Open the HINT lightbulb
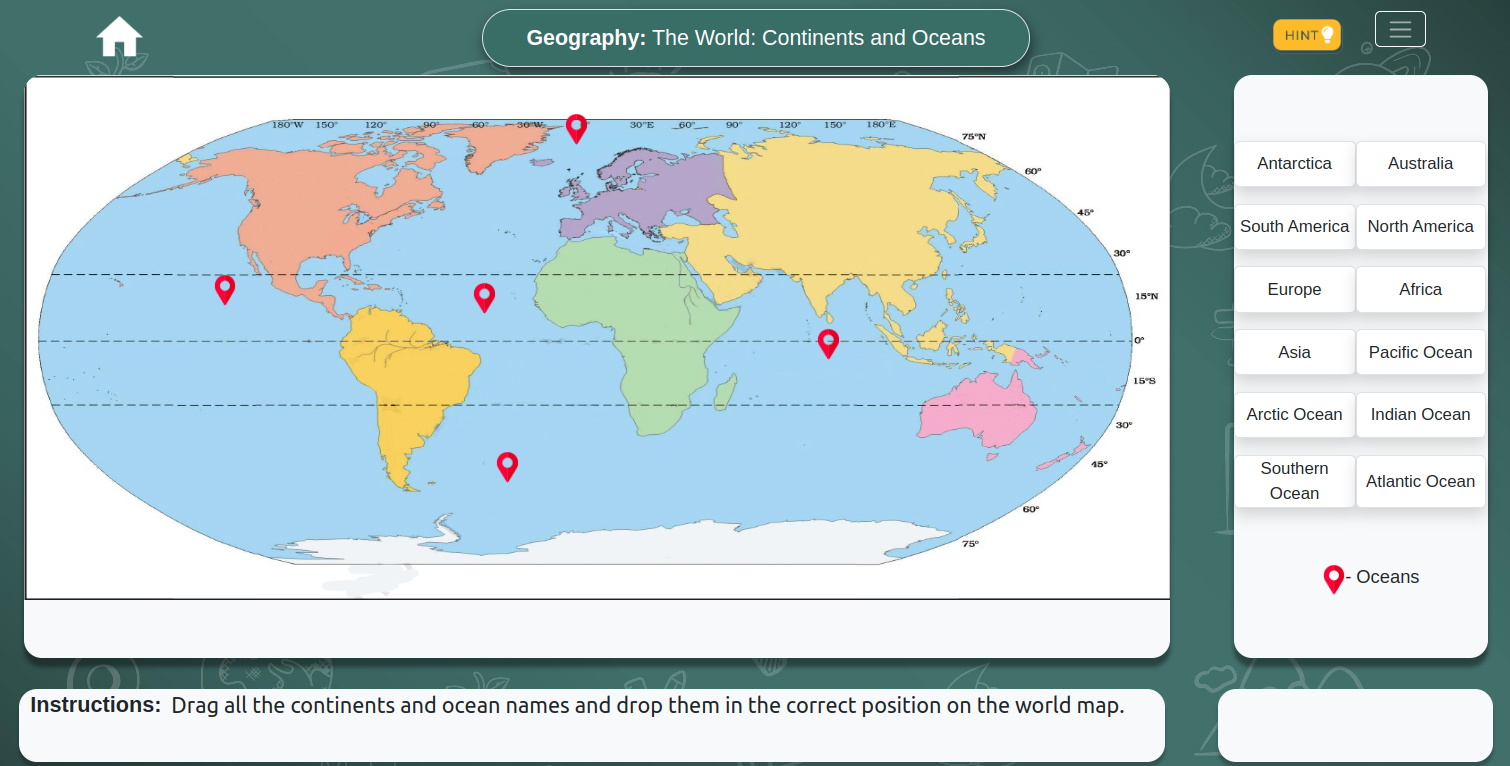Viewport: 1510px width, 766px height. 1306,33
